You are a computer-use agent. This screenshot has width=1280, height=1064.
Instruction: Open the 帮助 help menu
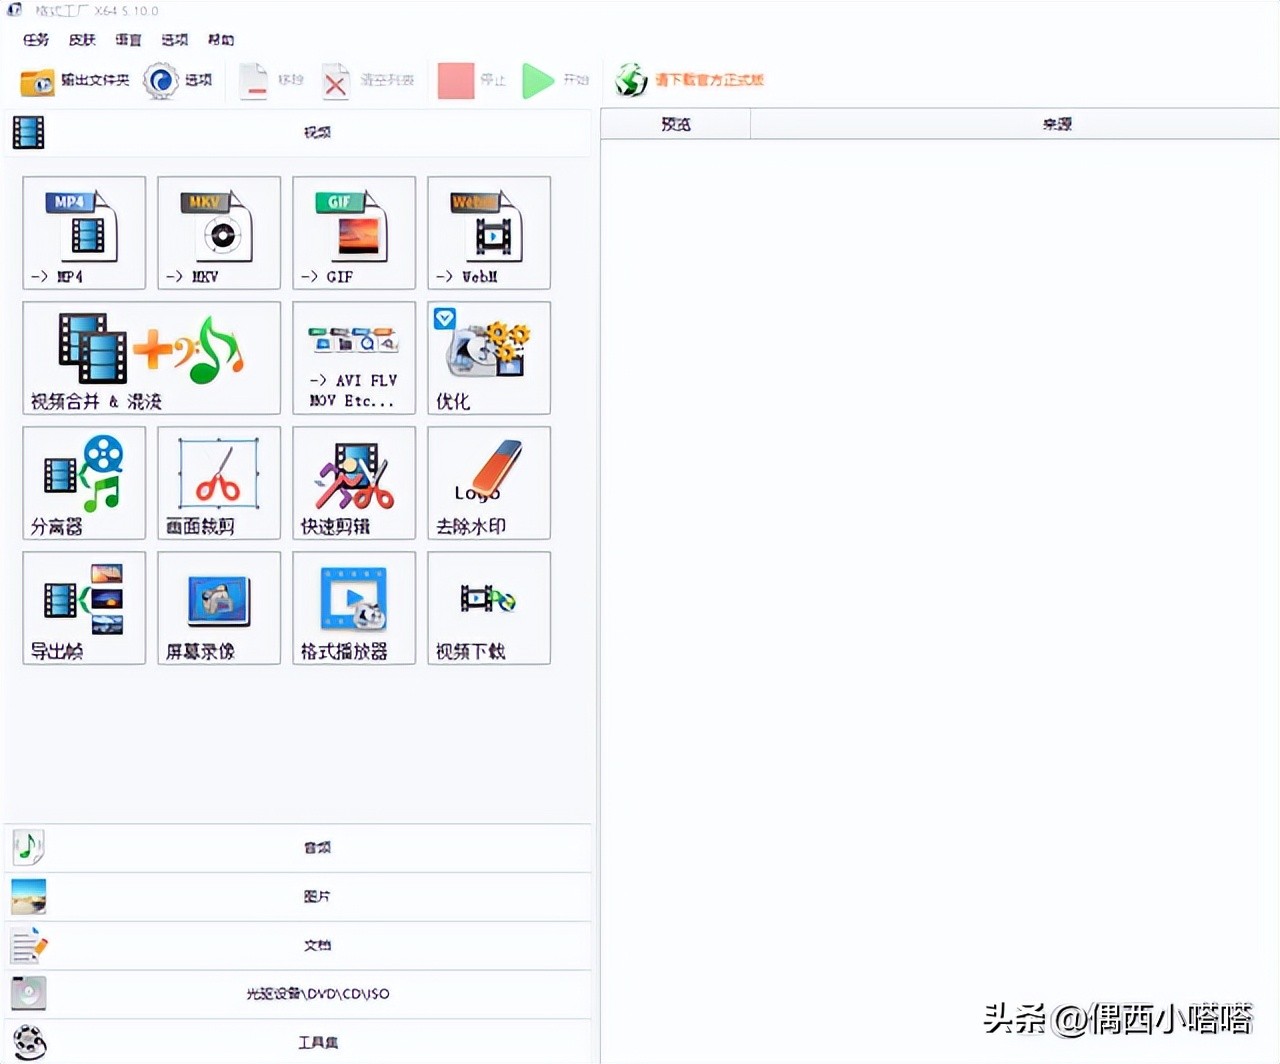click(x=221, y=40)
